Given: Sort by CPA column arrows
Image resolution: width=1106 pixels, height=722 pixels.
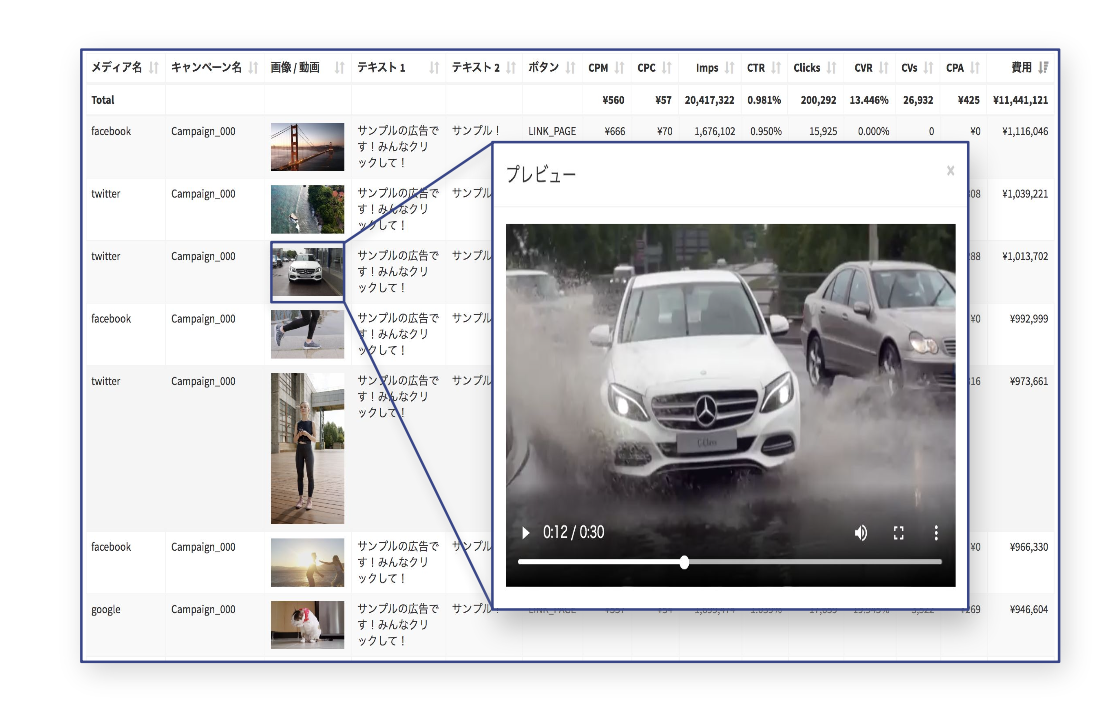Looking at the screenshot, I should [x=975, y=68].
